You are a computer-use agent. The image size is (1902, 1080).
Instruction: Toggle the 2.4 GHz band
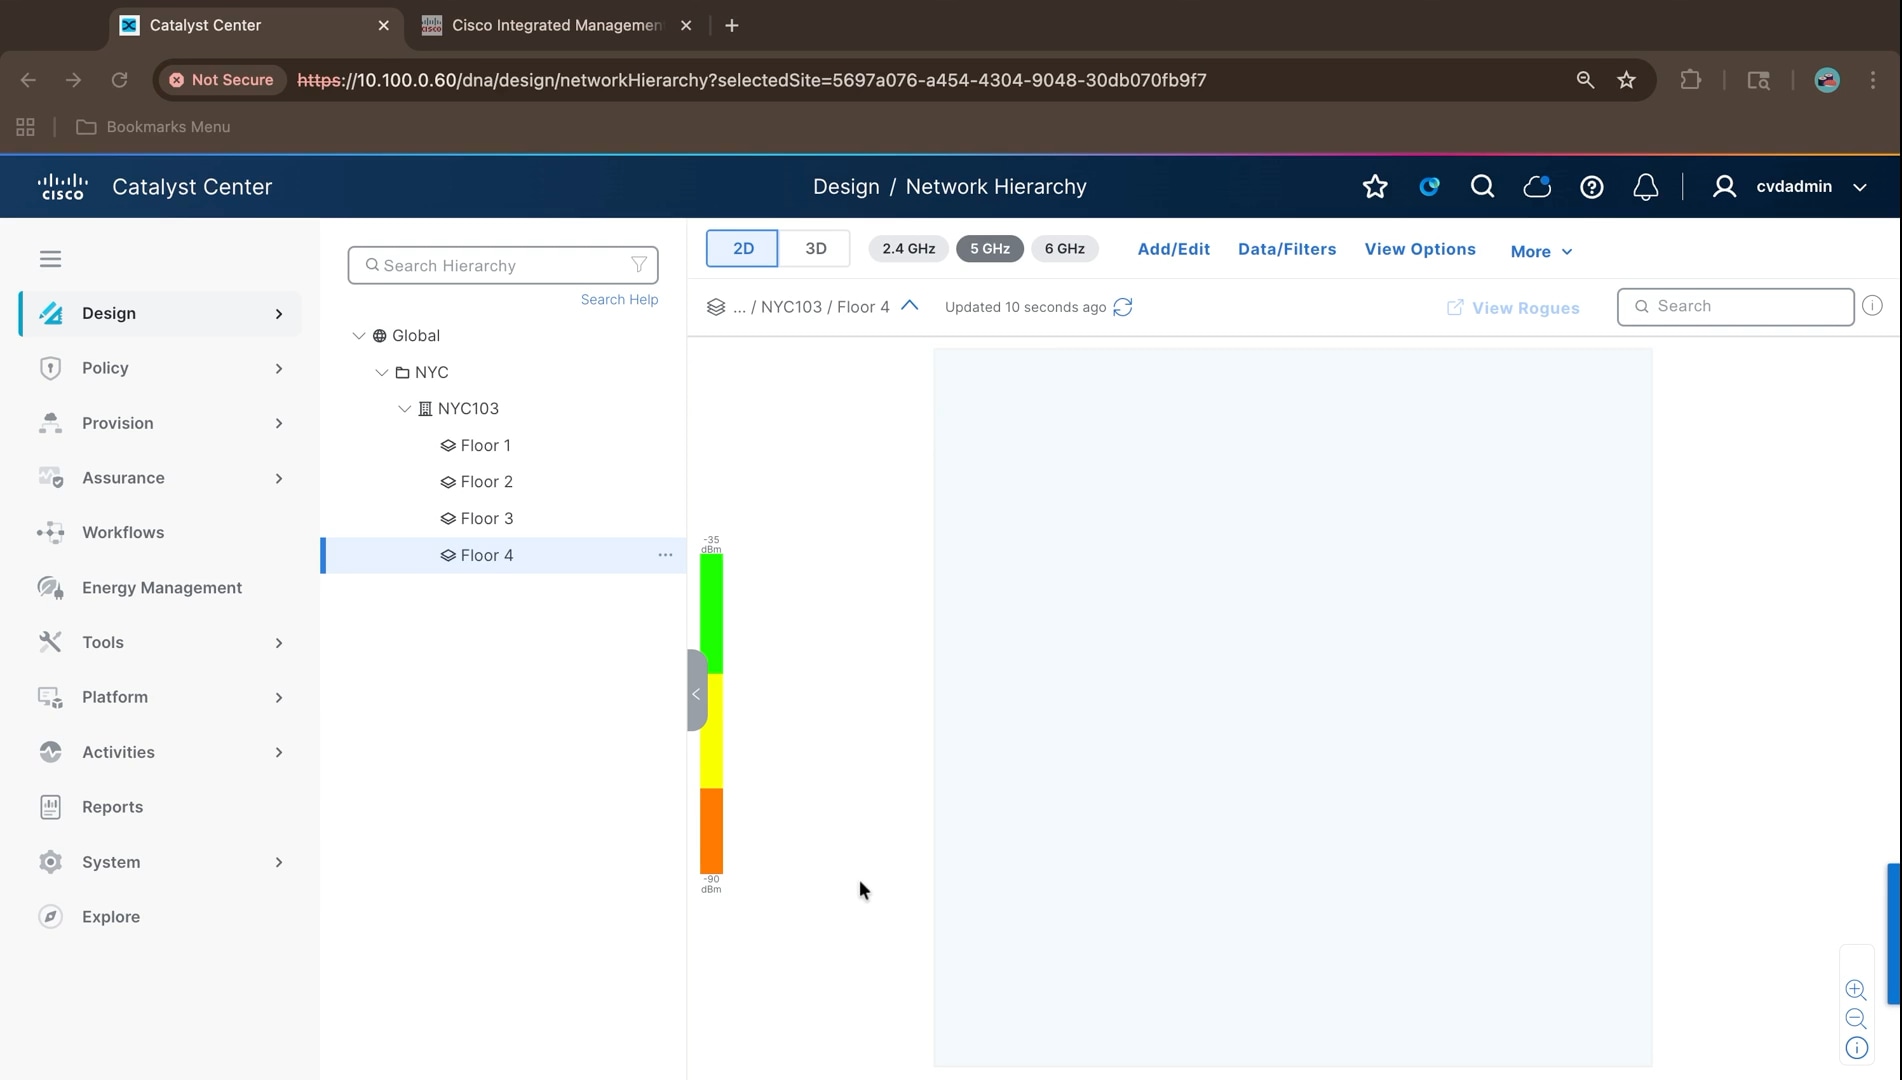tap(908, 248)
